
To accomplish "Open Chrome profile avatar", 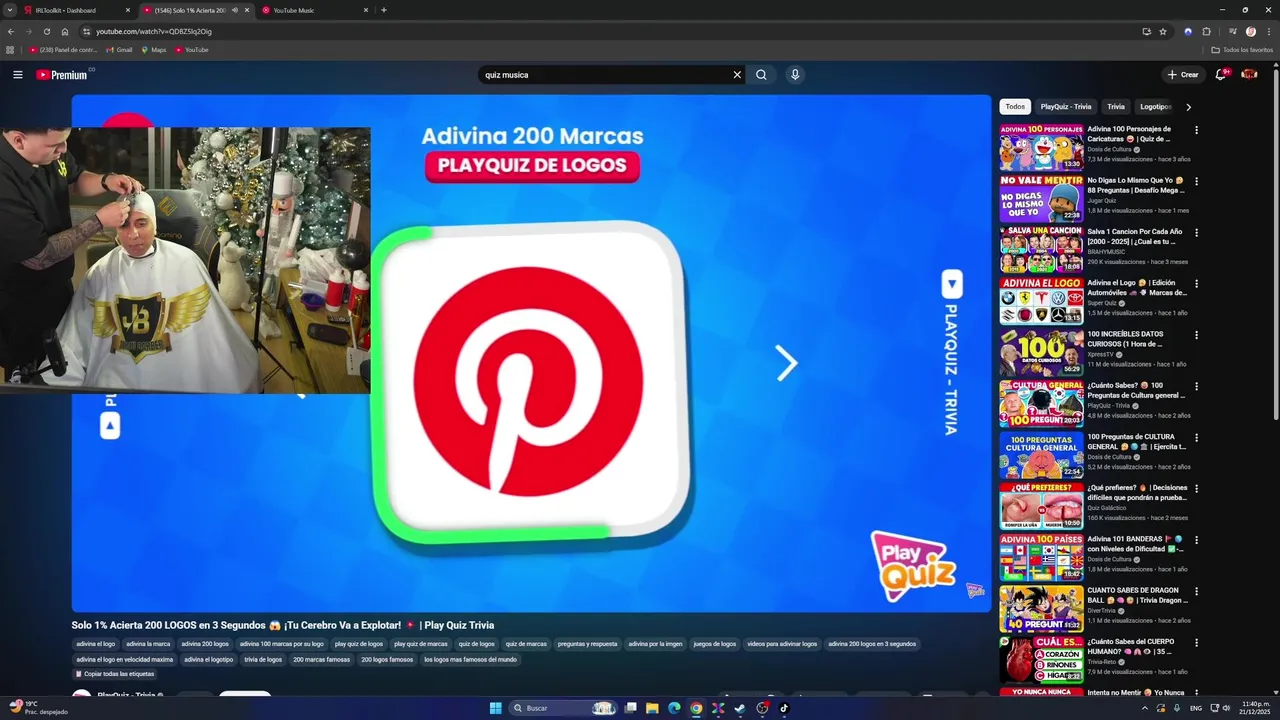I will pos(1250,31).
